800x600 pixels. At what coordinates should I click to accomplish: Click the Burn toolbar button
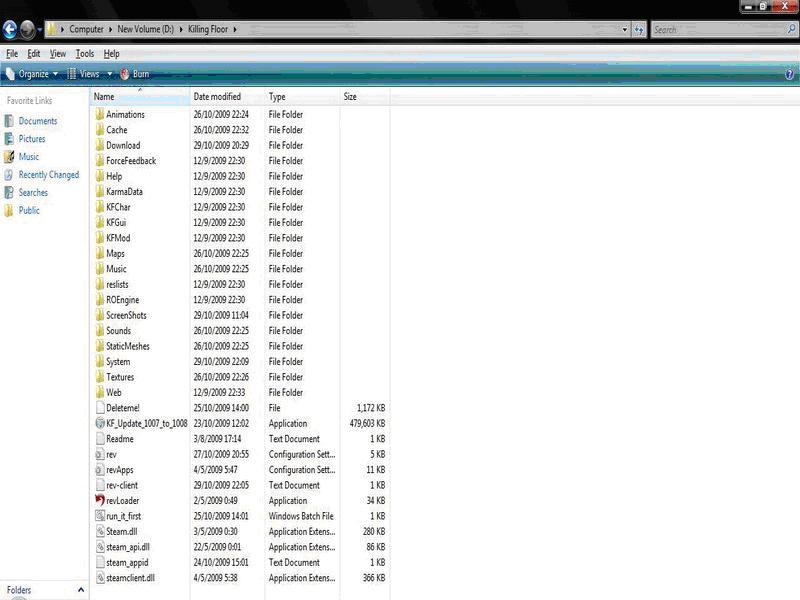135,74
